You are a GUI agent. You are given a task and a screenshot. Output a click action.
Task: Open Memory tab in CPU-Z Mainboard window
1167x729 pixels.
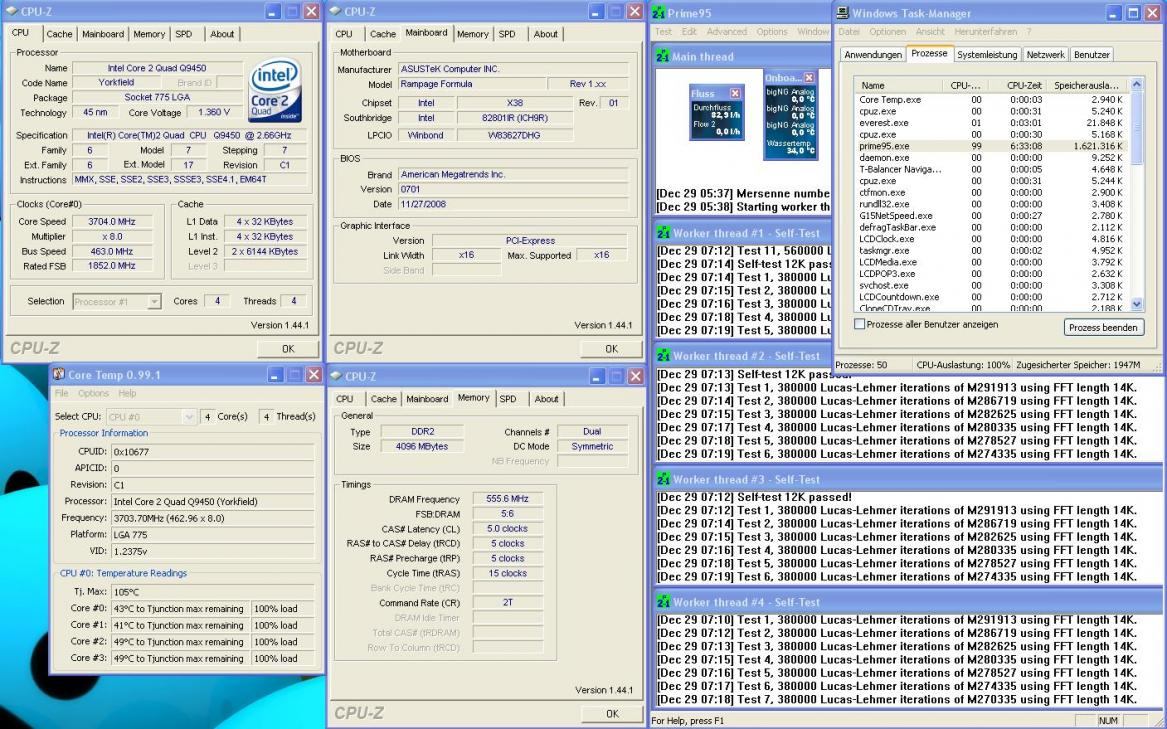(x=473, y=34)
